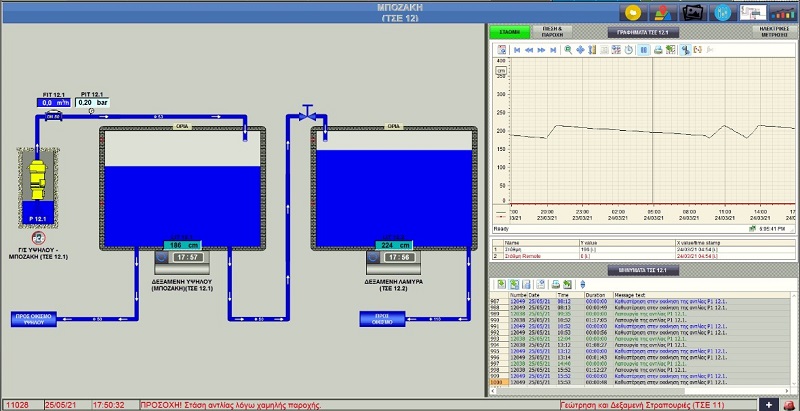
Task: Click the plus button in status bar
Action: tap(767, 404)
